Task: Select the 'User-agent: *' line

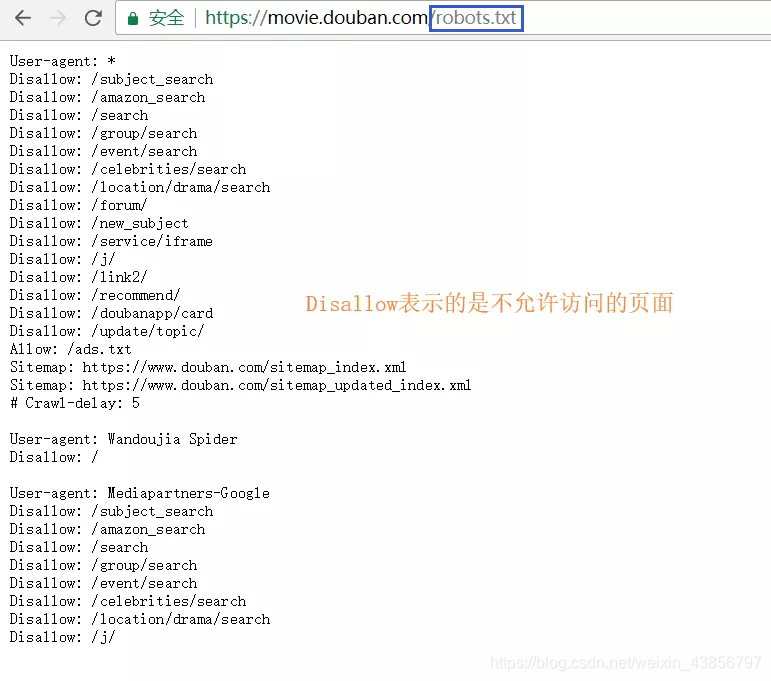Action: pyautogui.click(x=62, y=61)
